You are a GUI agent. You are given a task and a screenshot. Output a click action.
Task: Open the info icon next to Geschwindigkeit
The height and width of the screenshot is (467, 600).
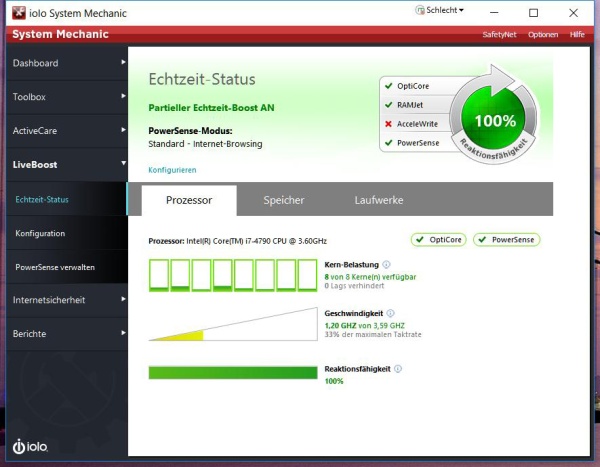coord(390,313)
